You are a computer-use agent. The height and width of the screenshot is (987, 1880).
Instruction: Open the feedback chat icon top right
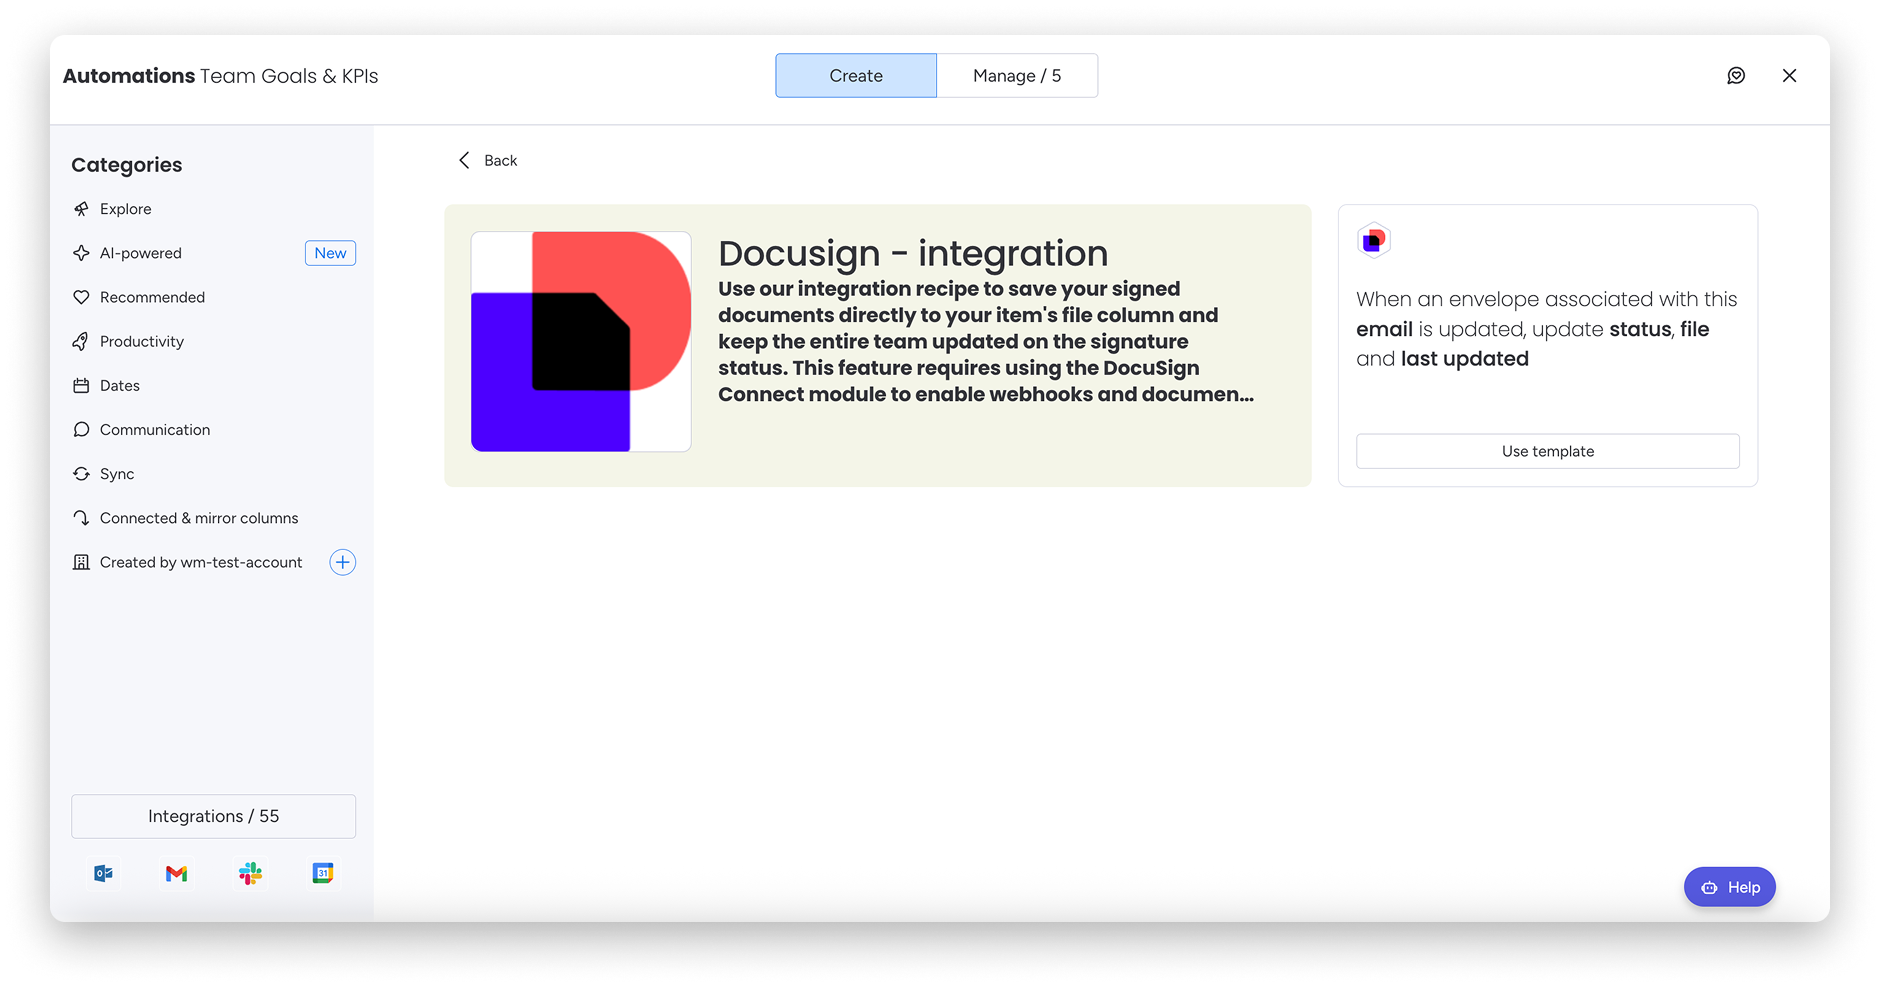coord(1737,75)
